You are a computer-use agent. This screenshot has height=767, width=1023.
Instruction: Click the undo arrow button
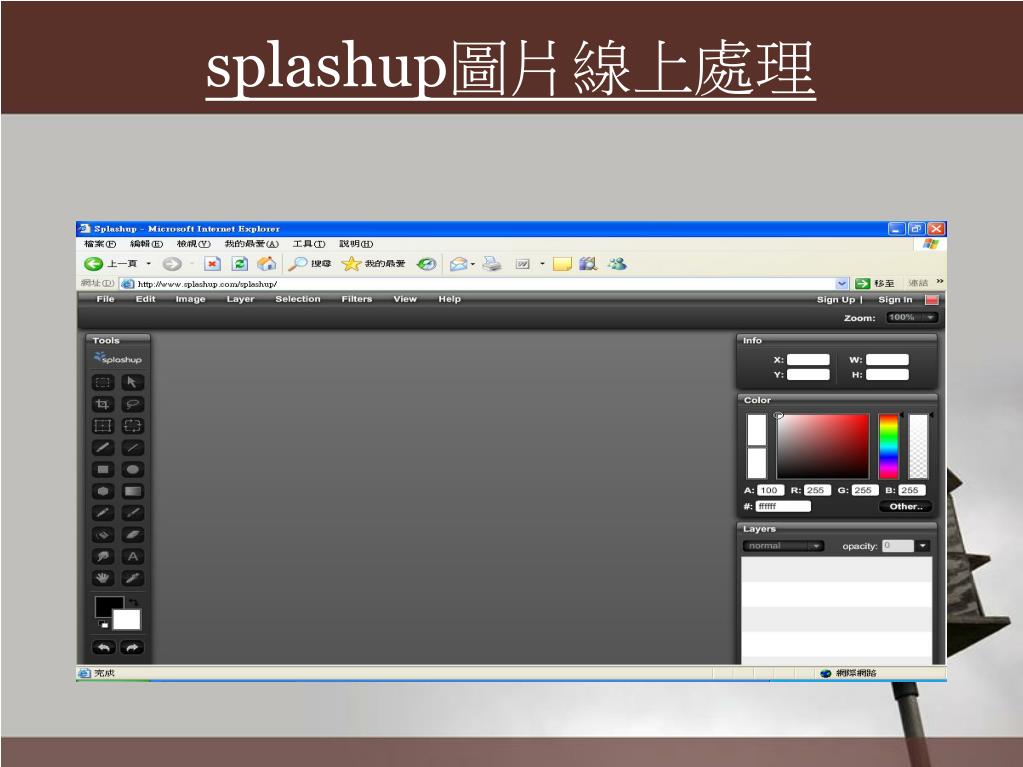pos(104,647)
